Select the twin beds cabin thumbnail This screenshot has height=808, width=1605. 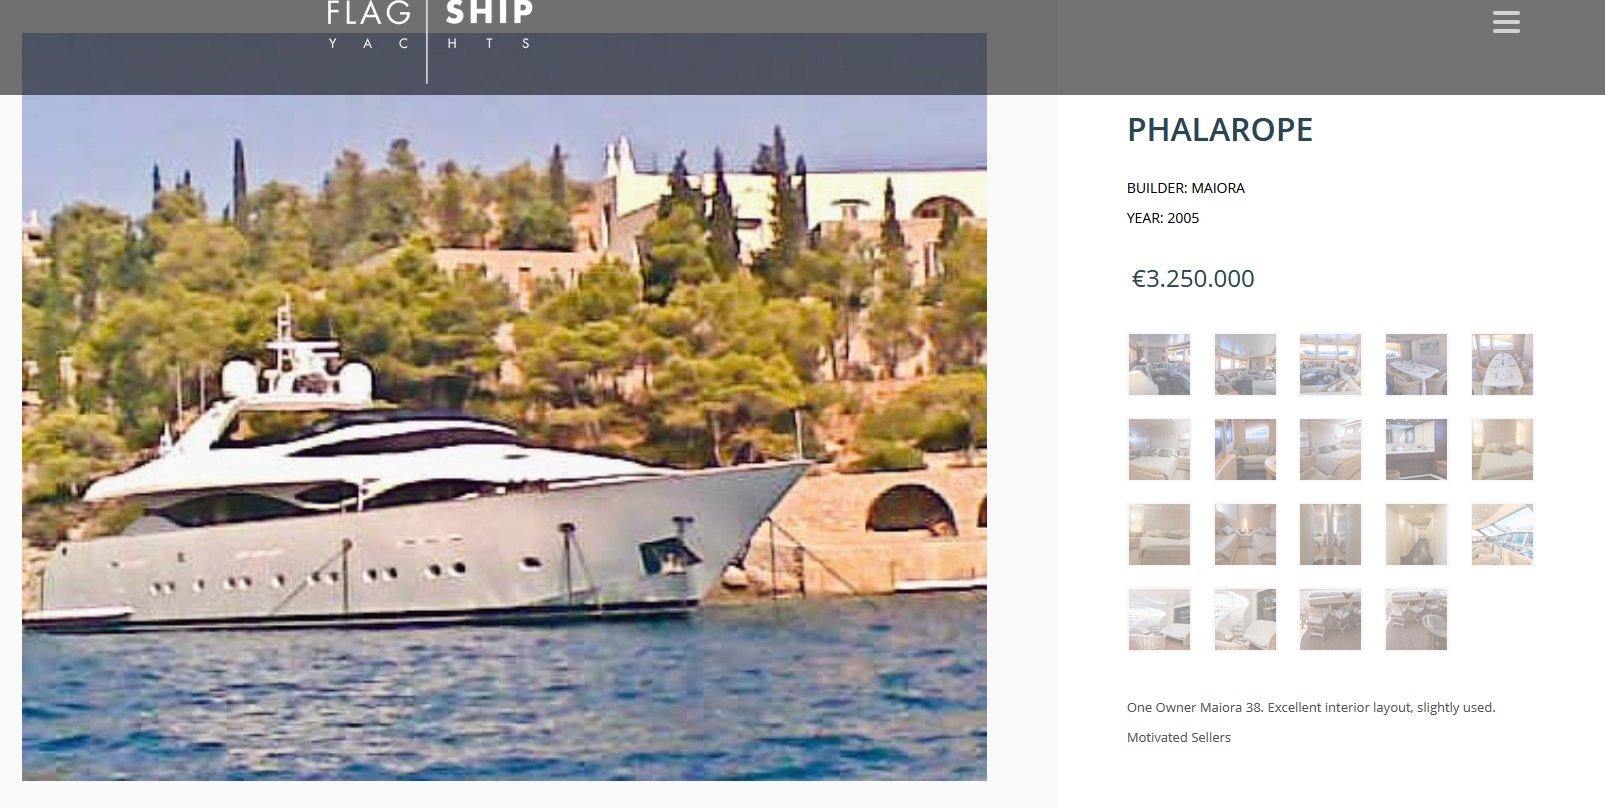pyautogui.click(x=1245, y=535)
